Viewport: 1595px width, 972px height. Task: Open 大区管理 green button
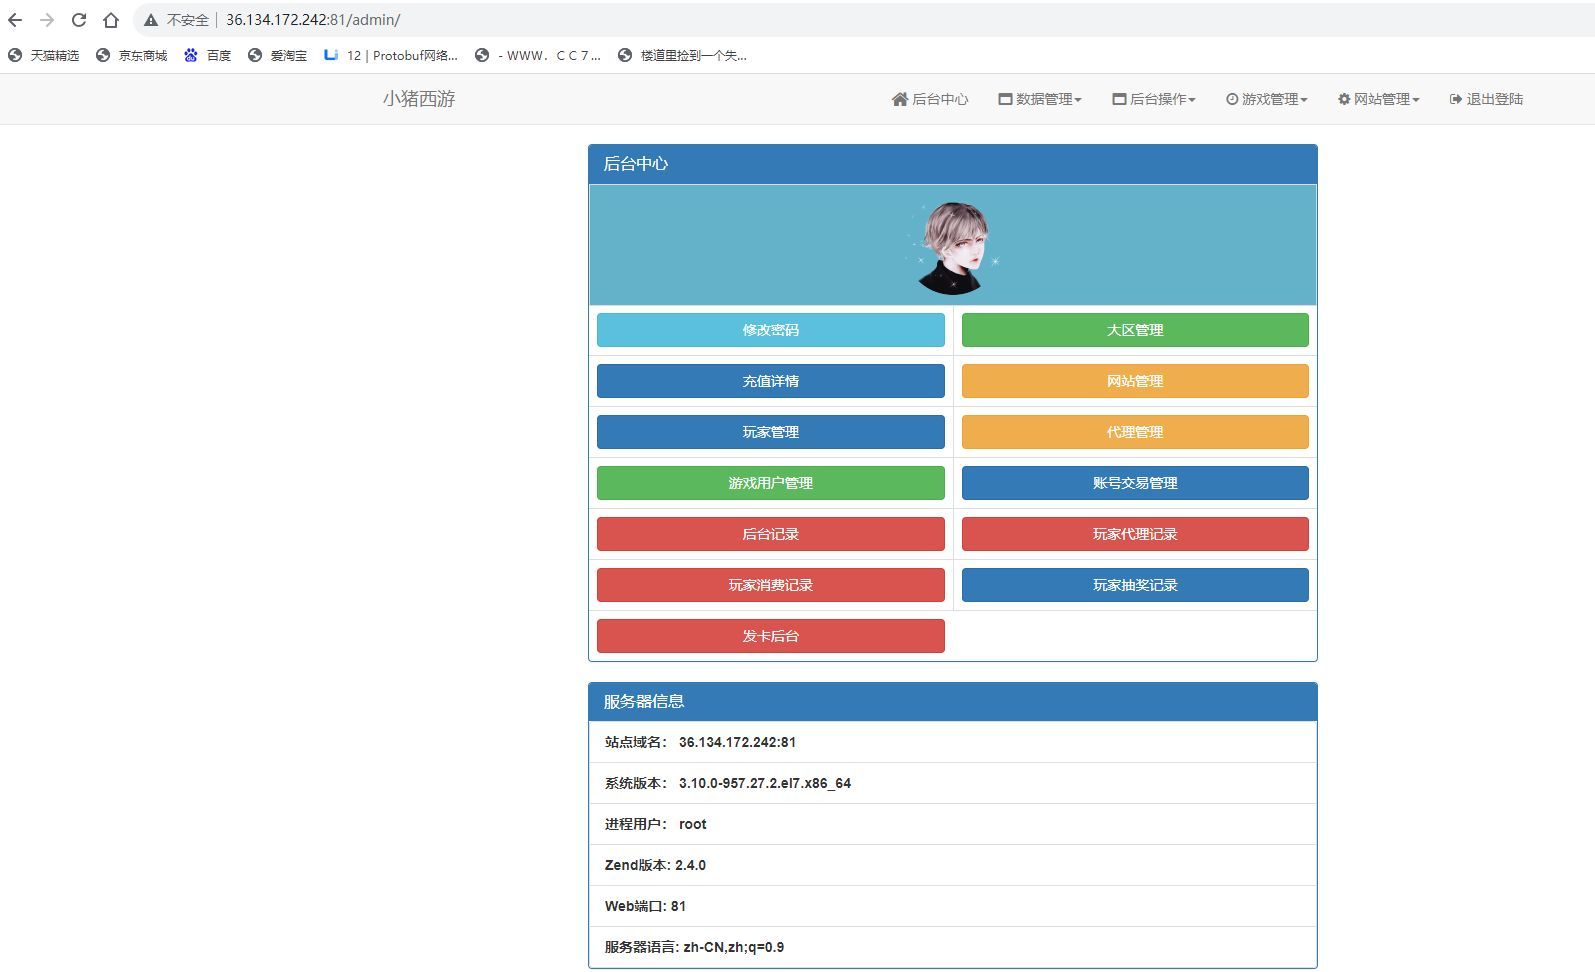tap(1135, 330)
